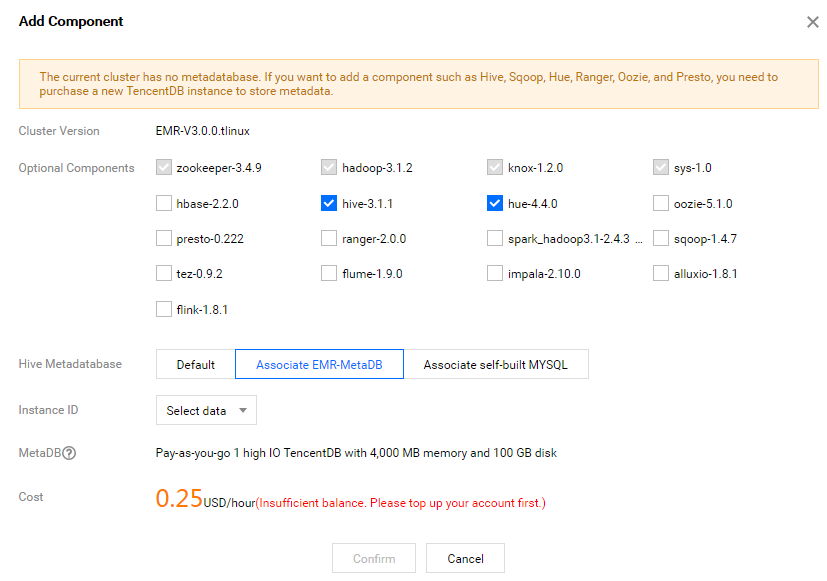Tick the alluxio-1.8.1 checkbox
Viewport: 827px width, 581px height.
click(660, 274)
